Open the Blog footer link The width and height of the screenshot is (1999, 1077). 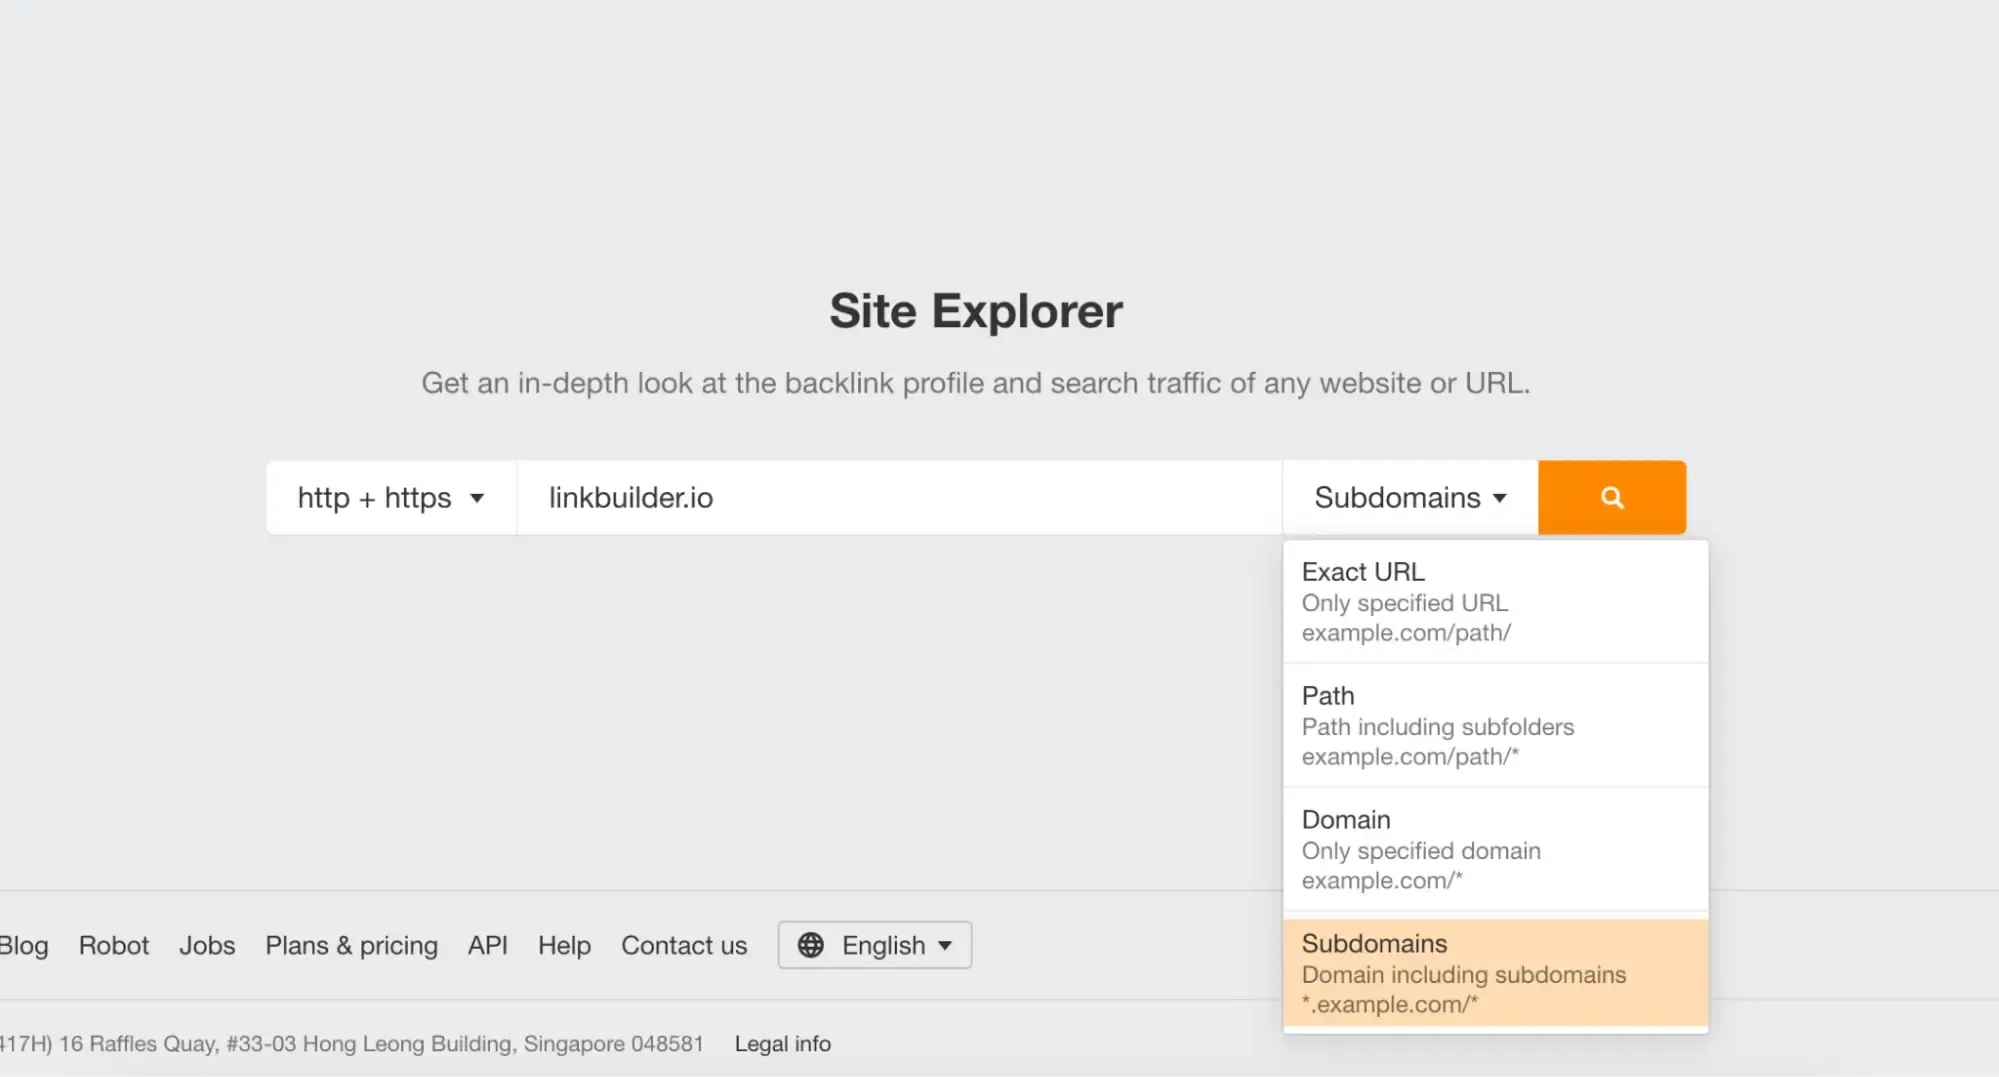click(22, 945)
